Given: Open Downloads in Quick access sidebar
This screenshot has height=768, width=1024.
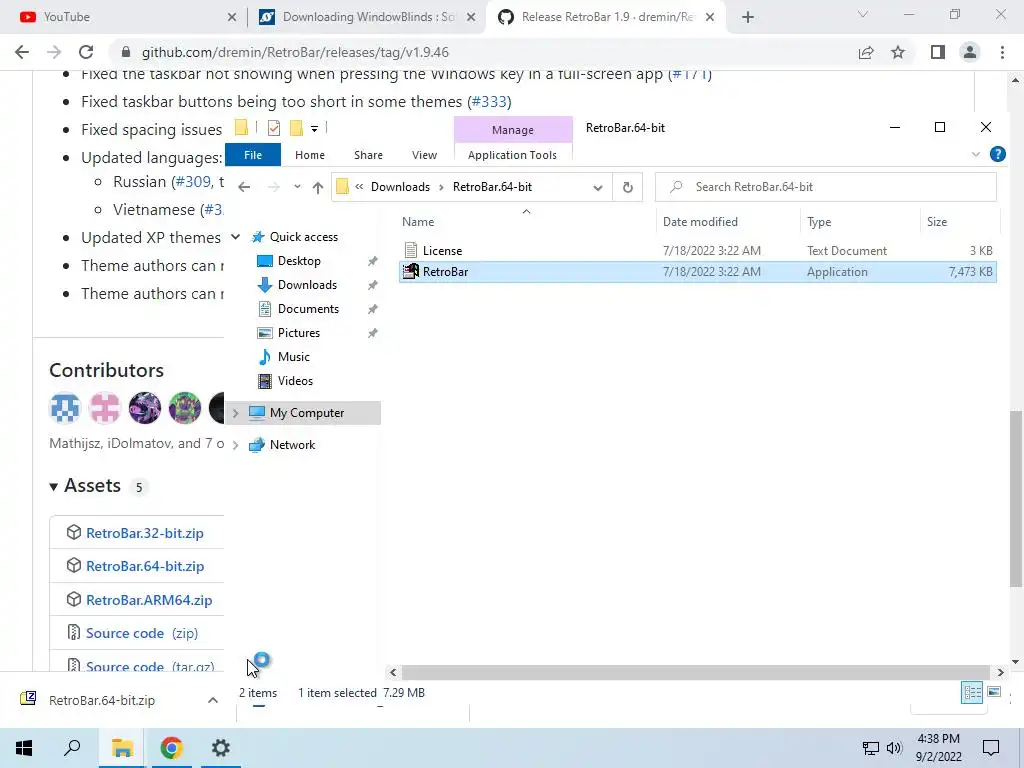Looking at the screenshot, I should pyautogui.click(x=307, y=285).
